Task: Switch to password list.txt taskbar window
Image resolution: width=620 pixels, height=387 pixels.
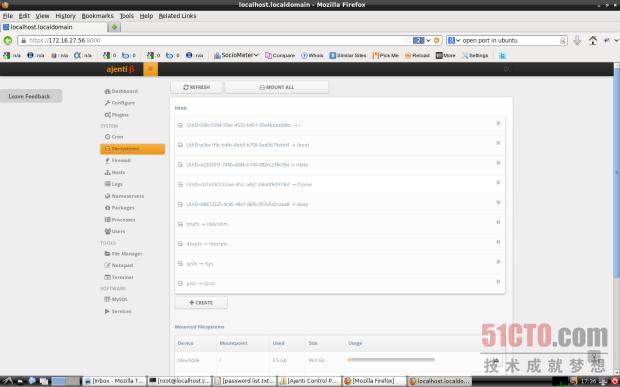Action: tap(244, 381)
